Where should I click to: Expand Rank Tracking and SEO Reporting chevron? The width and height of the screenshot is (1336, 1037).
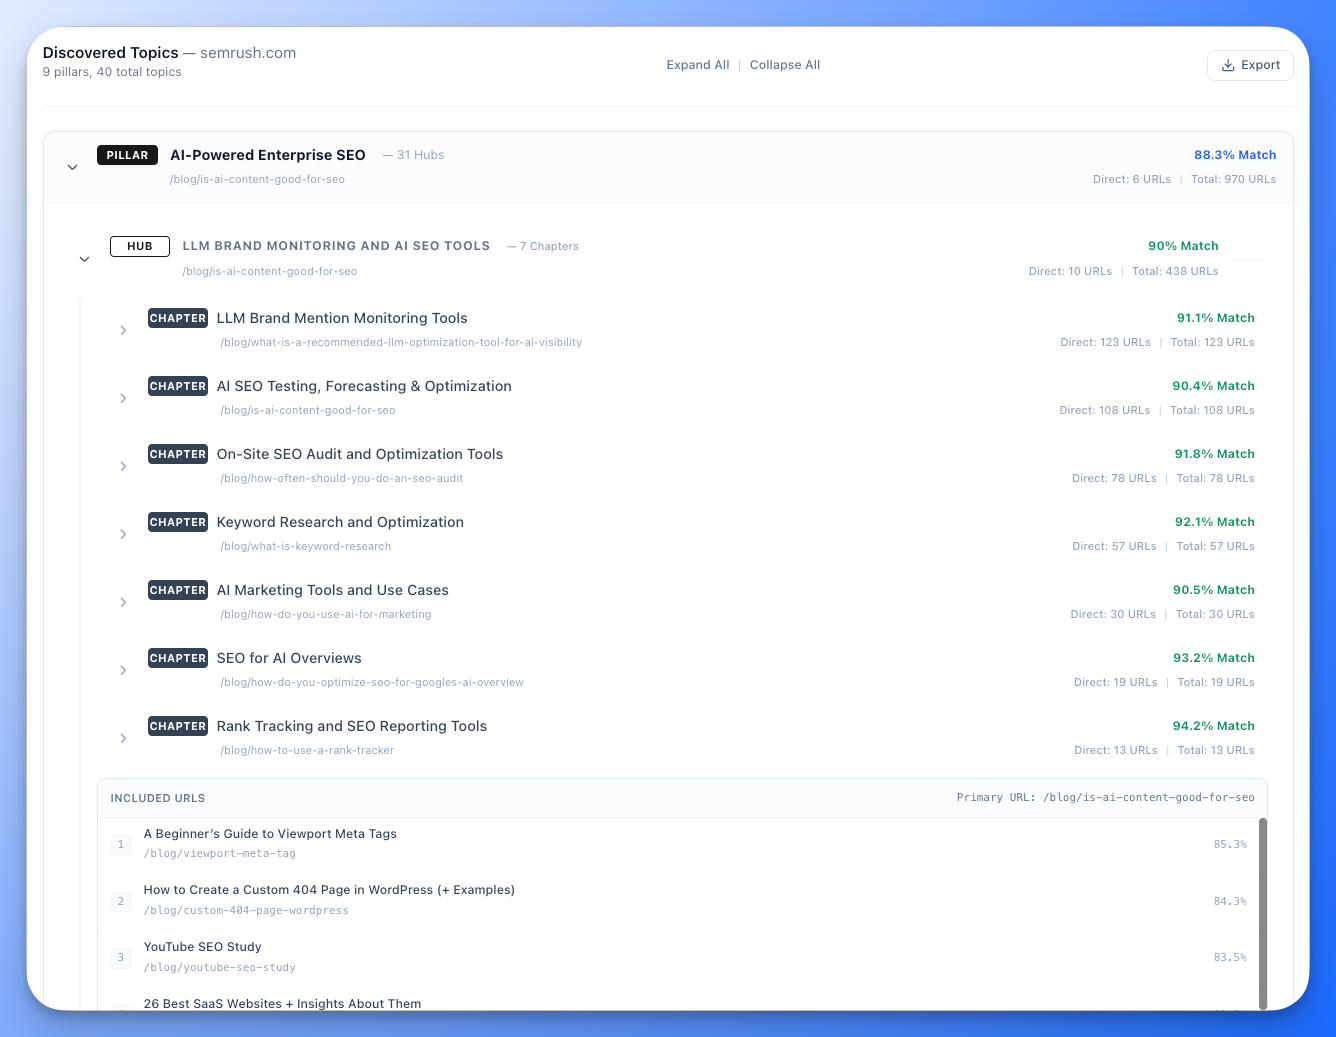tap(123, 738)
